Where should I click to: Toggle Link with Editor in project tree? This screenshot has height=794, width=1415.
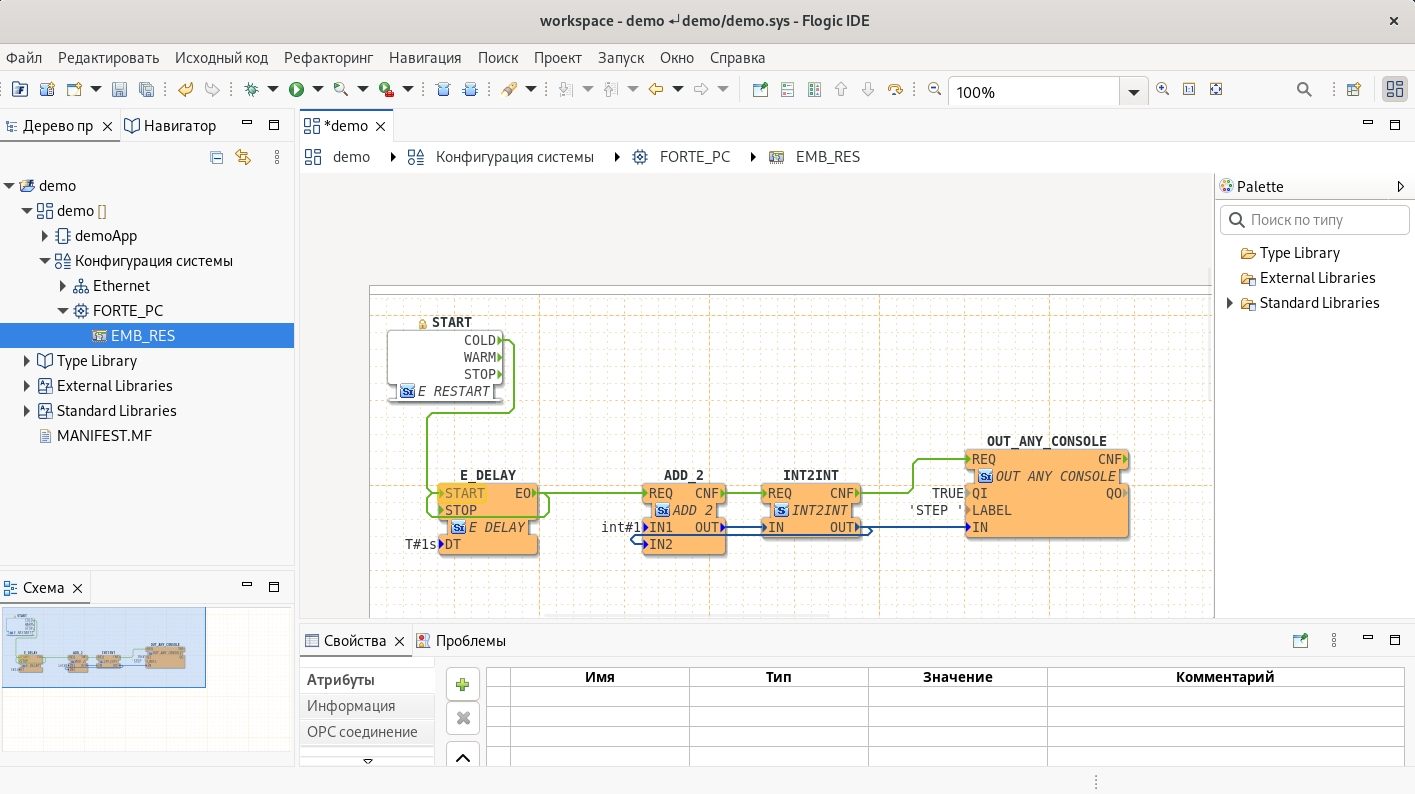(242, 157)
